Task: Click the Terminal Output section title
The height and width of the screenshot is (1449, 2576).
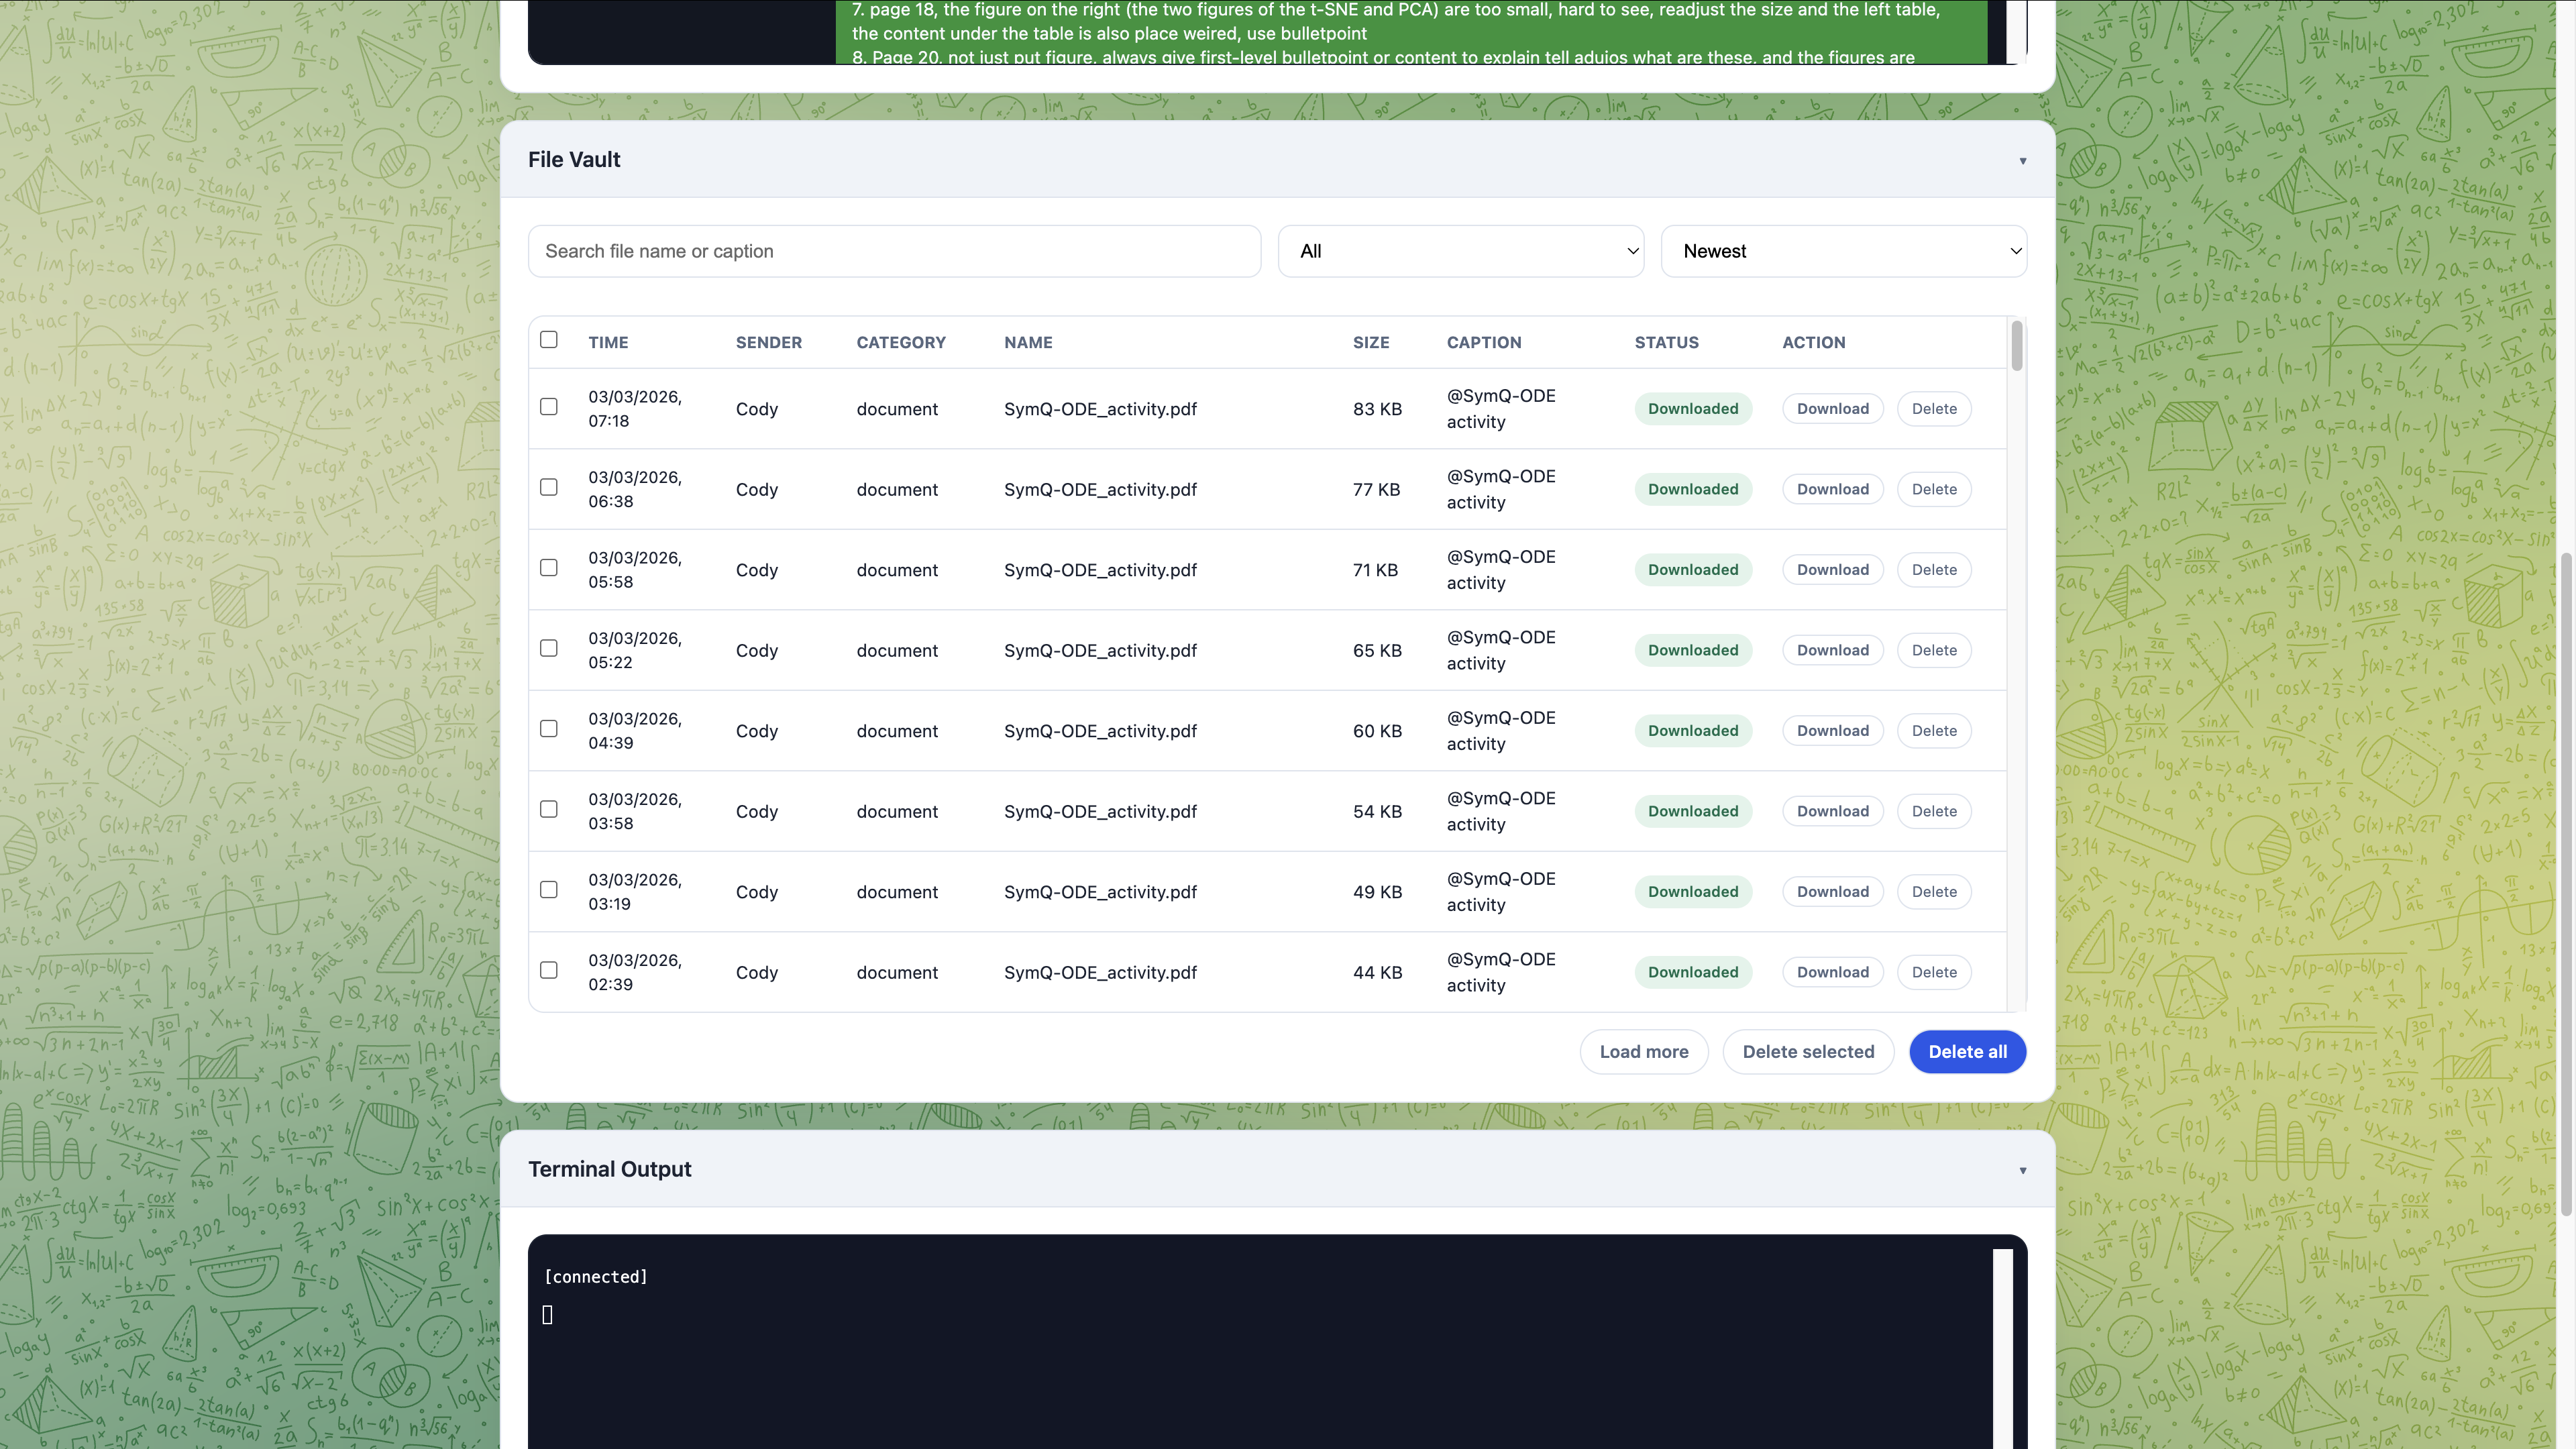Action: click(609, 1169)
